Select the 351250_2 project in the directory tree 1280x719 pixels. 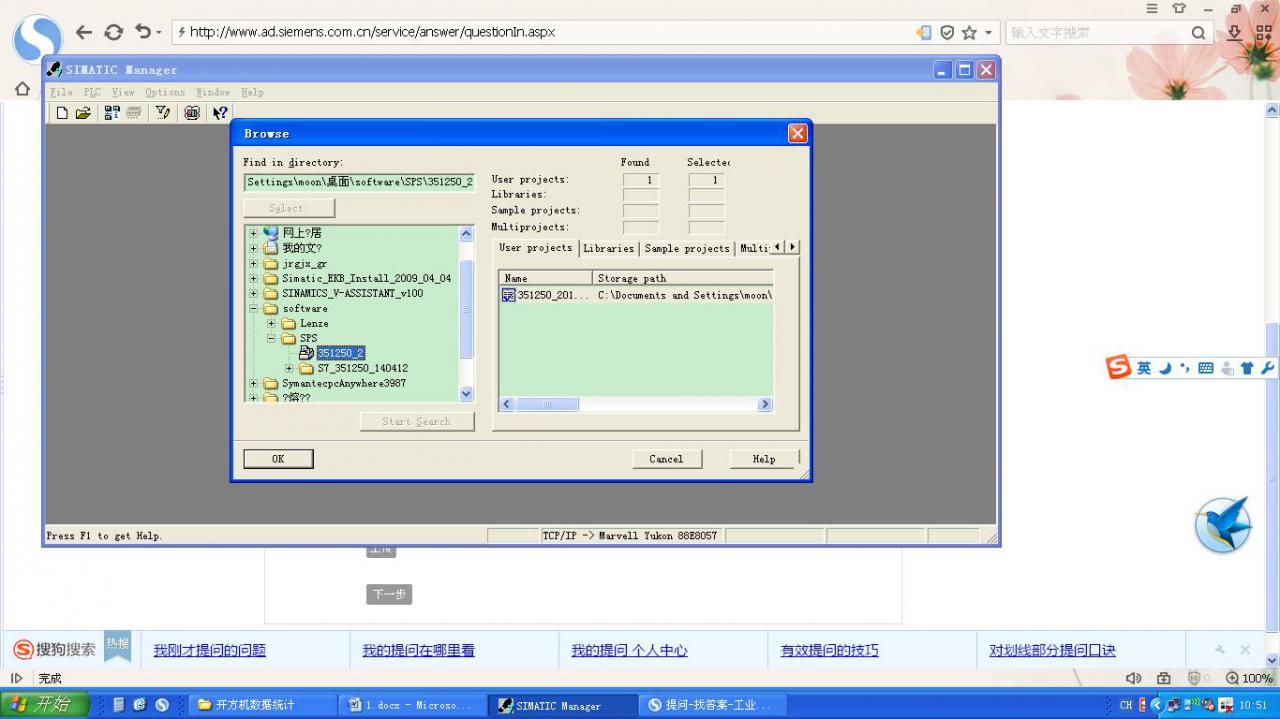tap(340, 353)
